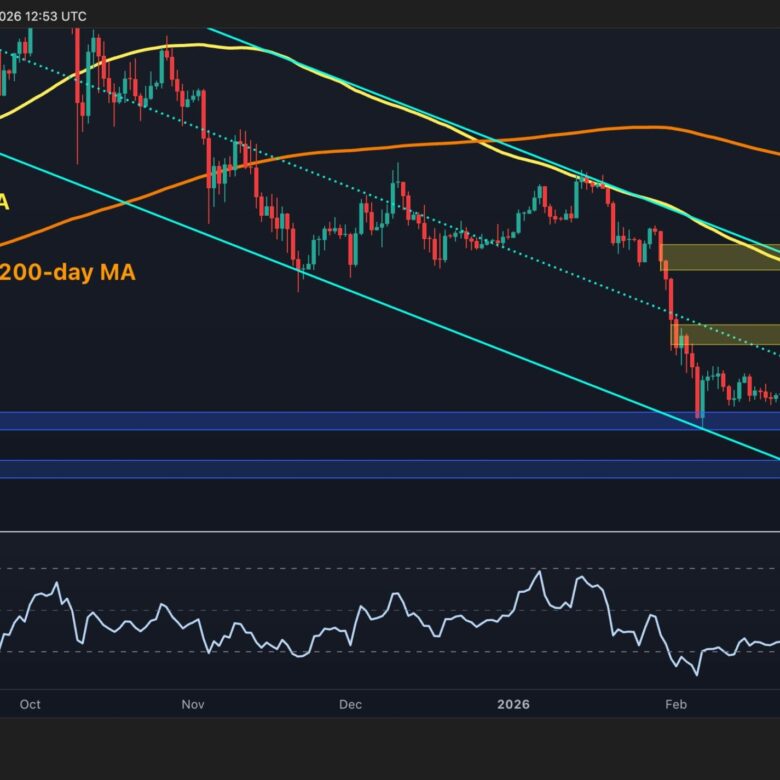Click the Nov label on time axis
Image resolution: width=780 pixels, height=780 pixels.
tap(193, 704)
